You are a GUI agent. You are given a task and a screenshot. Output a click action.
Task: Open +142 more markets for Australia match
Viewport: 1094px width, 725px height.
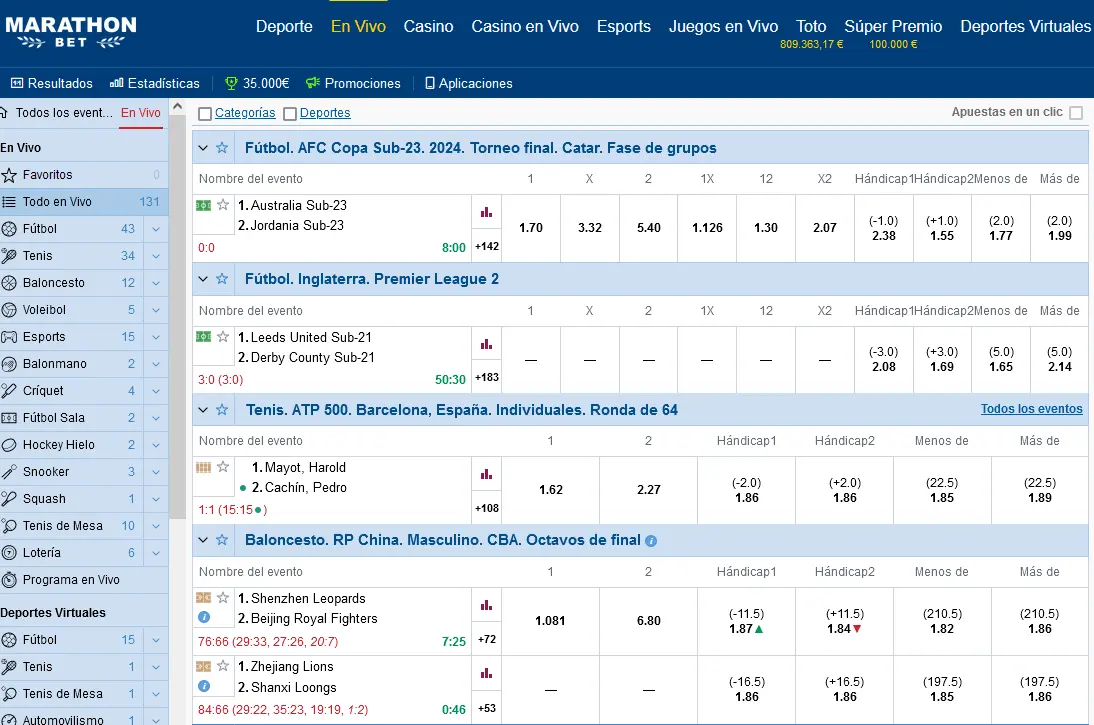click(x=486, y=246)
